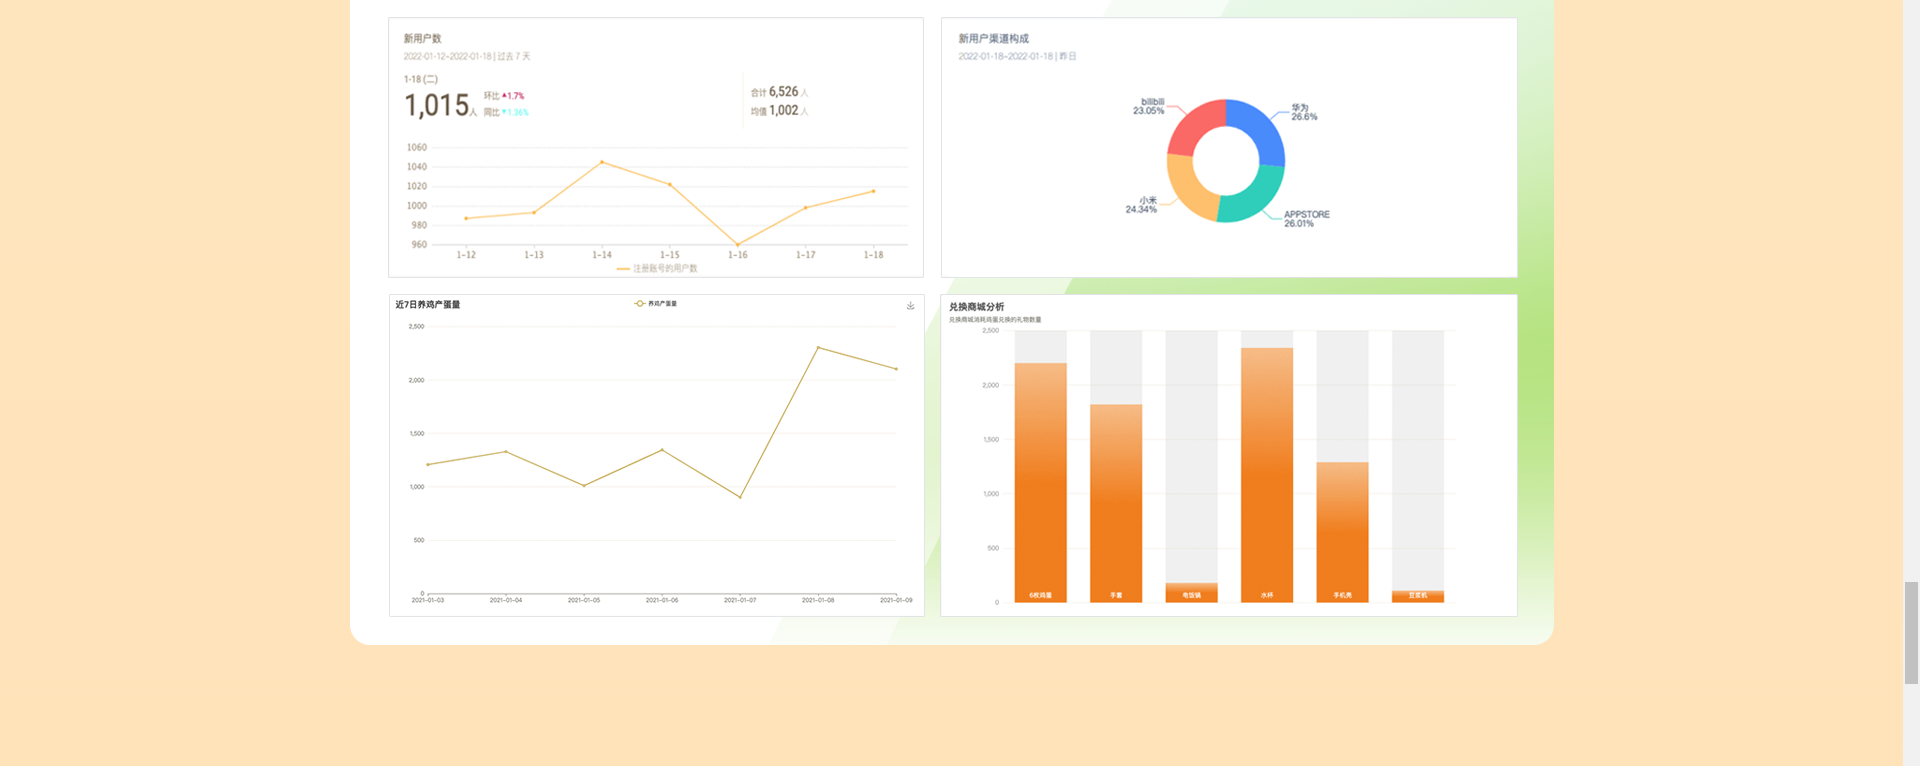The image size is (1920, 766).
Task: Click the 新用户渠道构成 chart title
Action: (993, 39)
